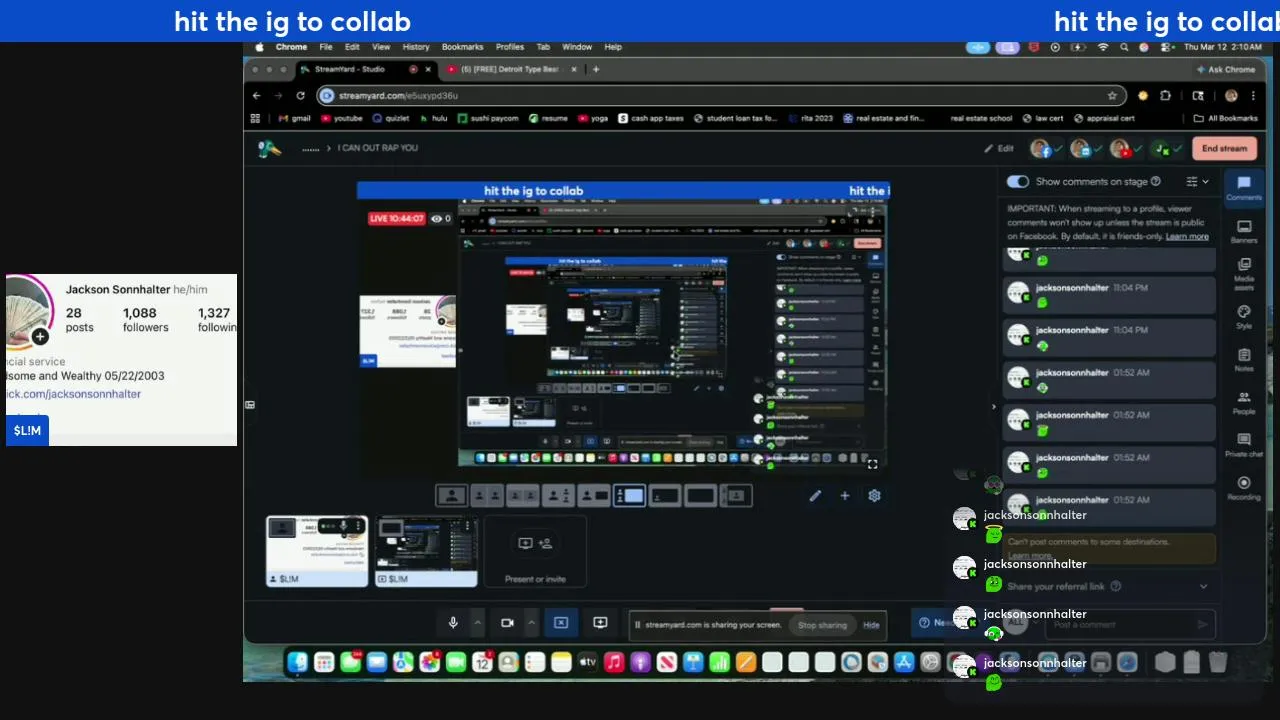Open Chrome extensions puzzle icon
1280x720 pixels.
click(1165, 96)
